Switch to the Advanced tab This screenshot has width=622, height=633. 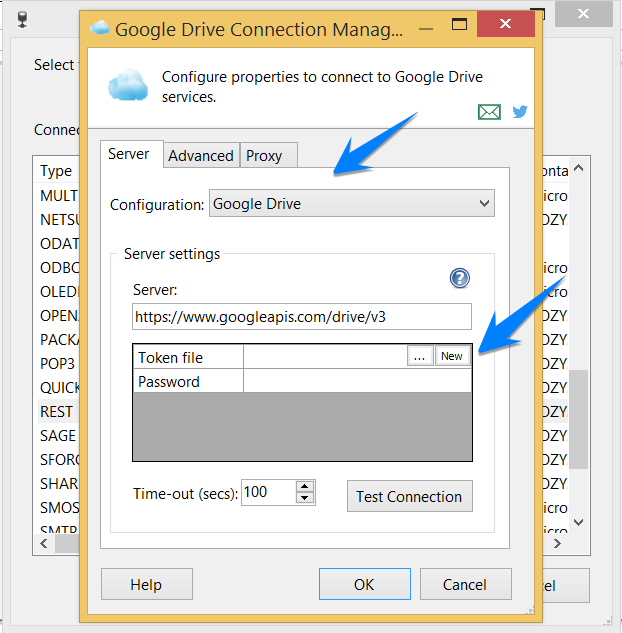201,155
